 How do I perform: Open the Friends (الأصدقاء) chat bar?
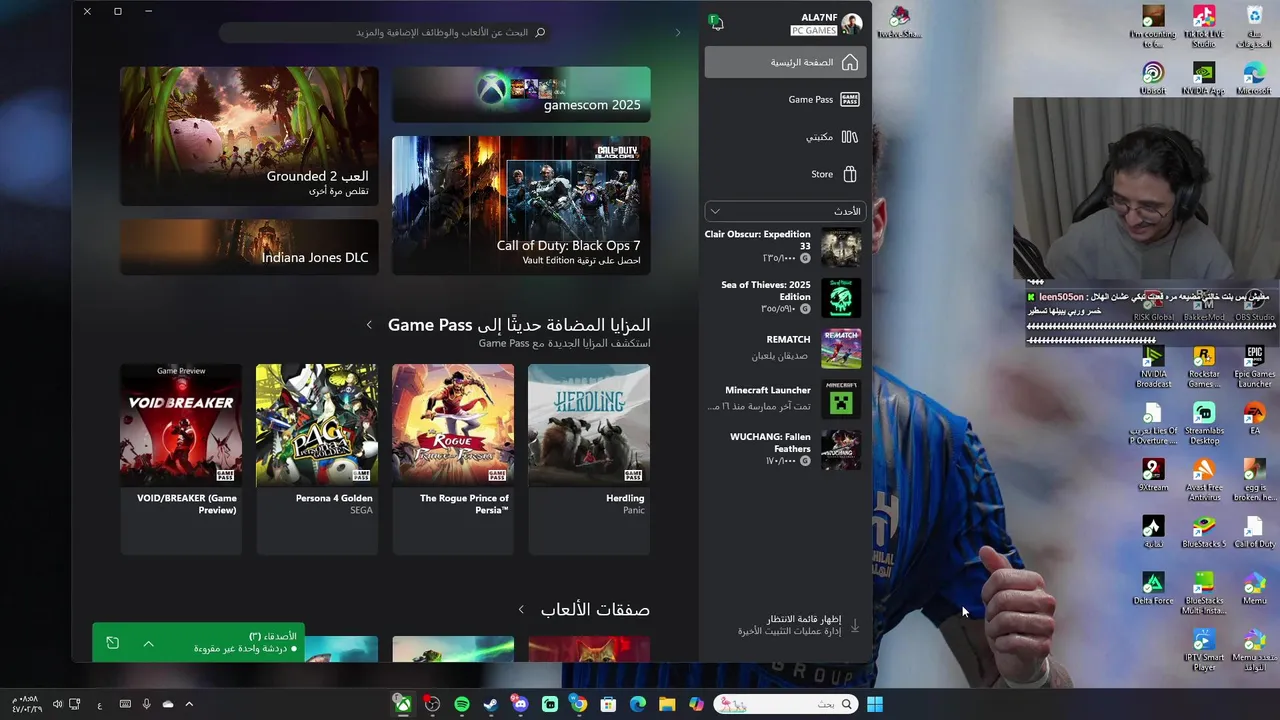tap(199, 643)
